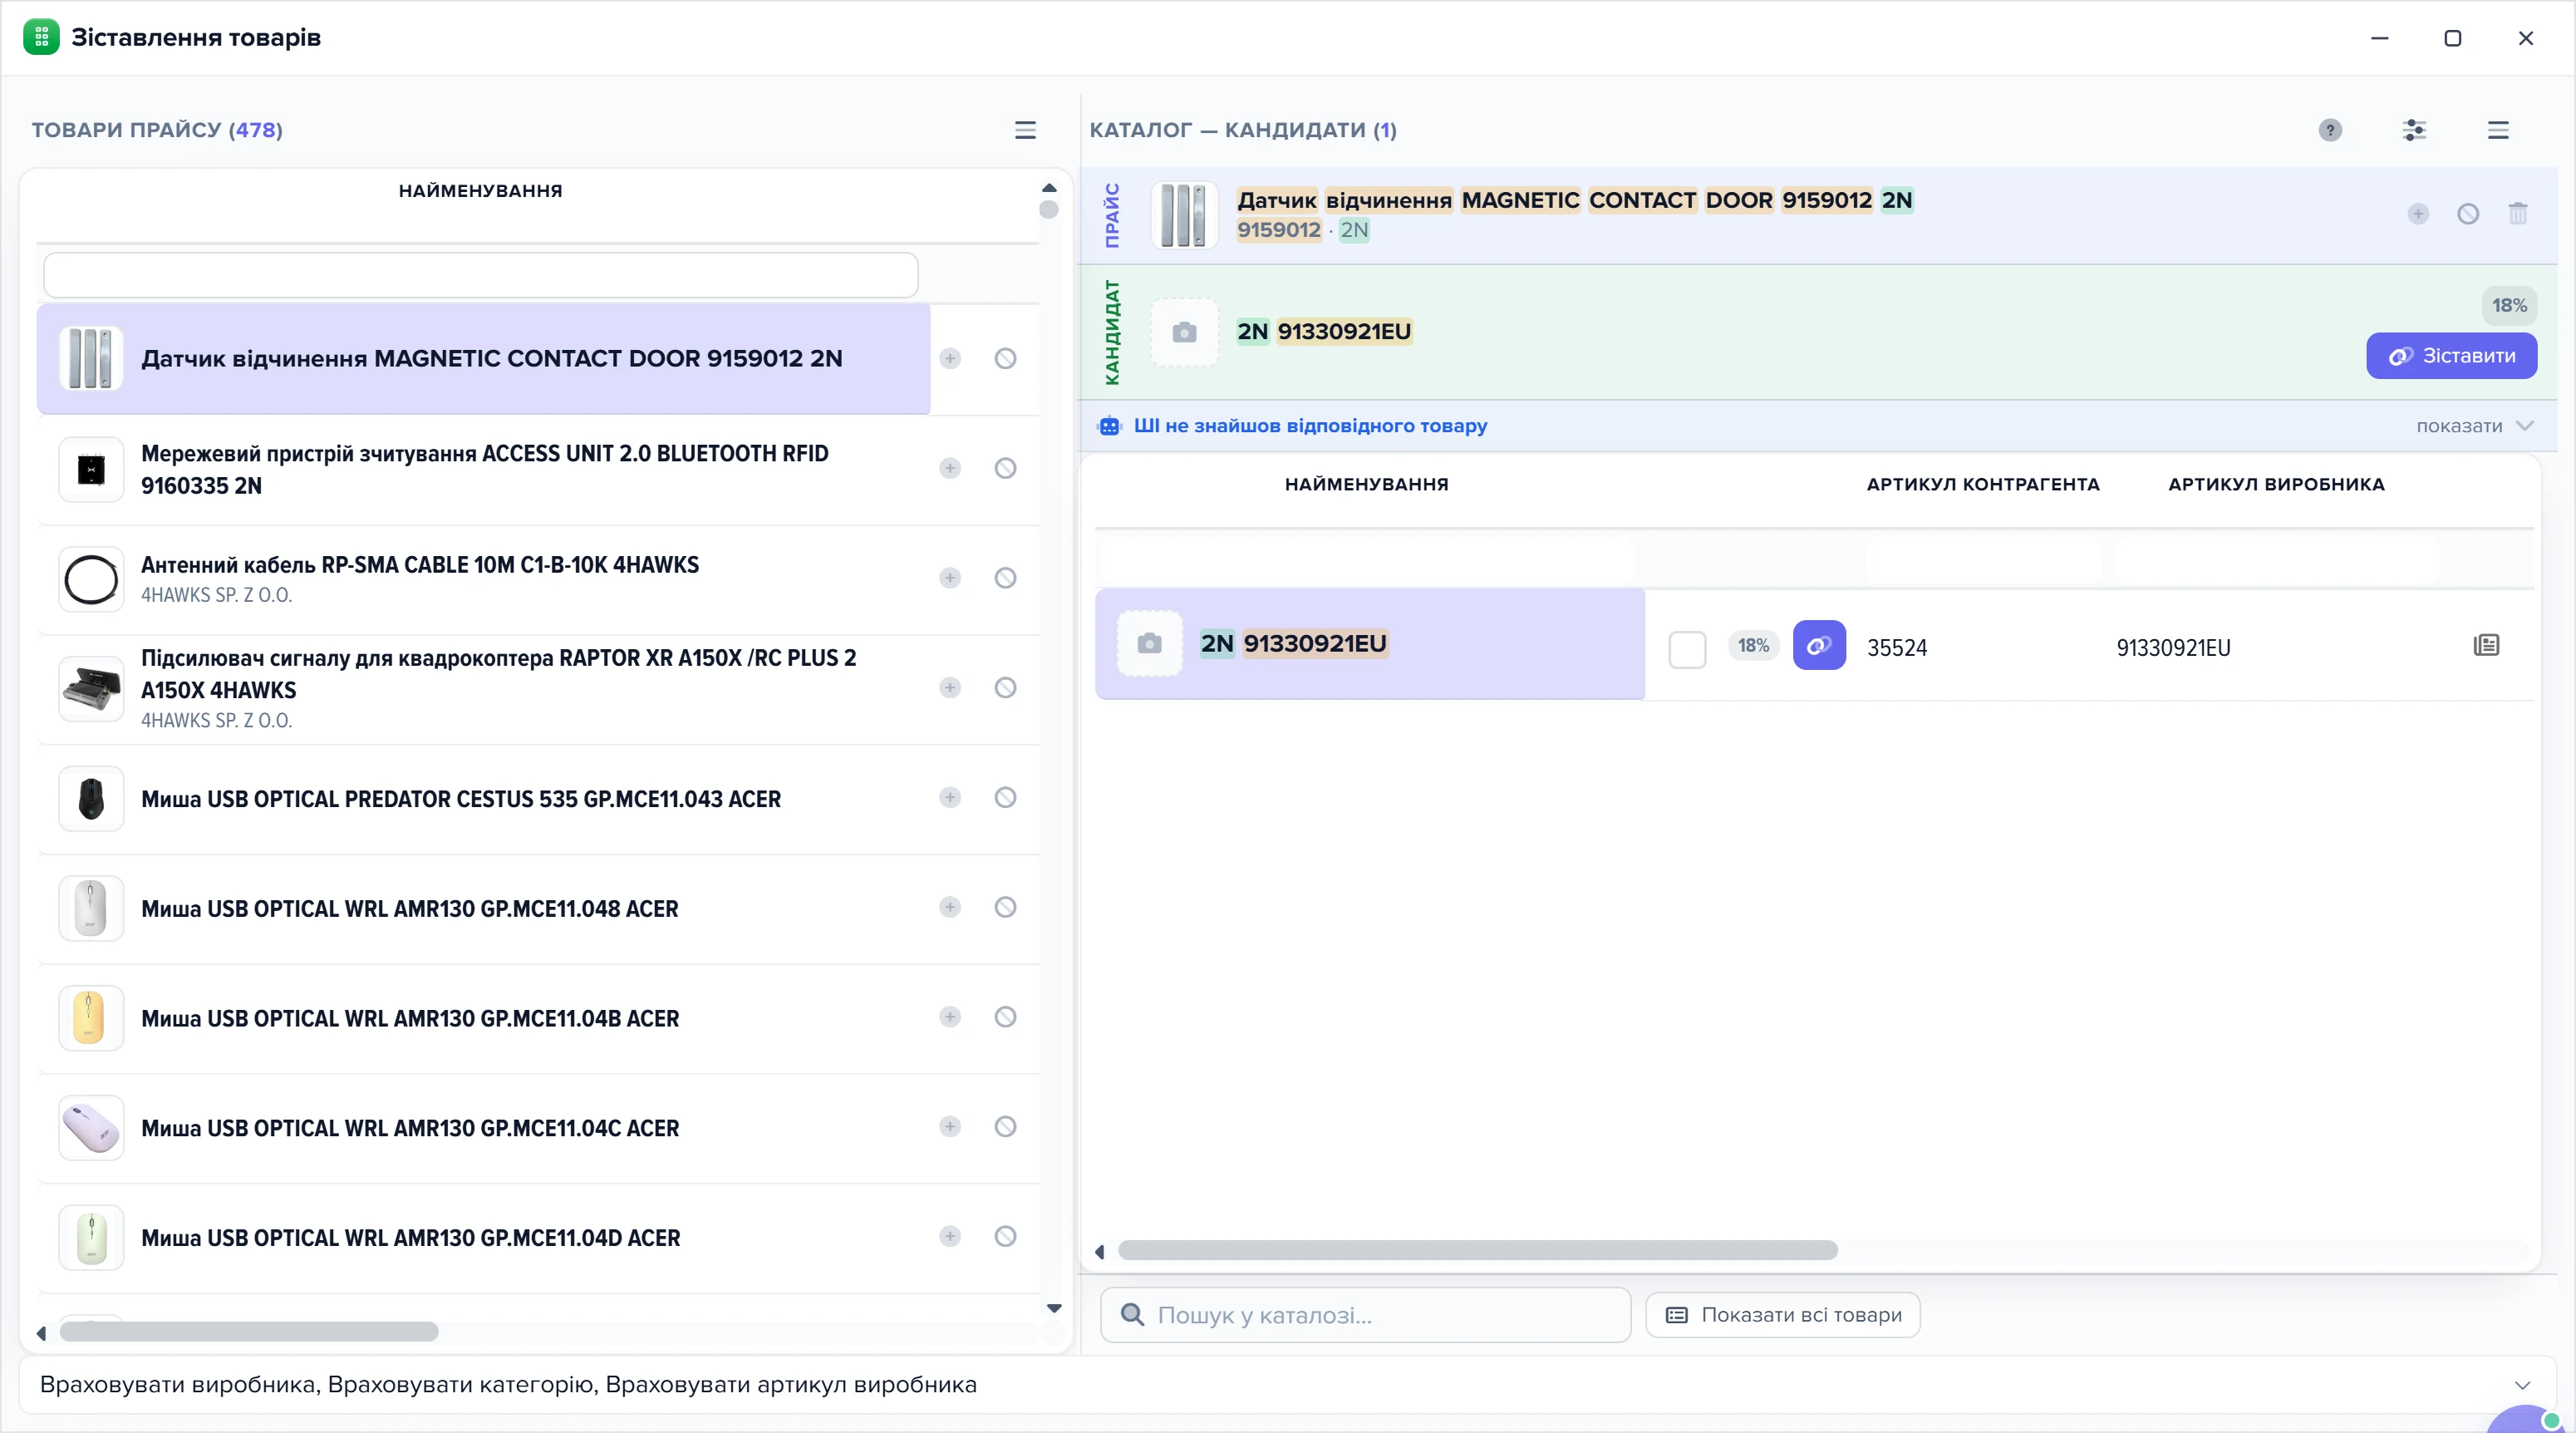This screenshot has height=1433, width=2576.
Task: Click plus icon for ACCESS UNIT 2.0 row
Action: [x=950, y=468]
